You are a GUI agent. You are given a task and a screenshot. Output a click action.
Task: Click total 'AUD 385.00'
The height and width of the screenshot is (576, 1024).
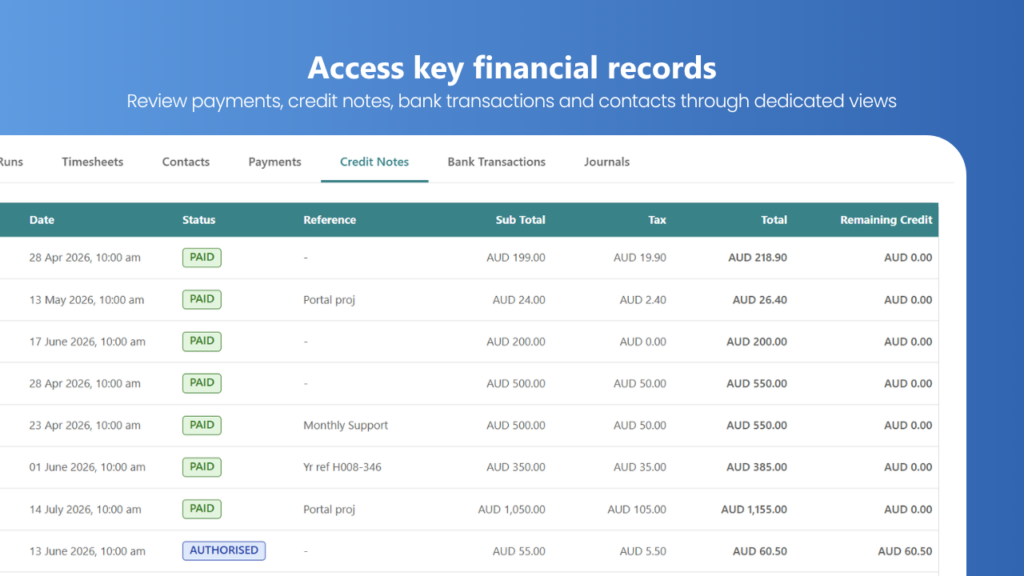[x=757, y=467]
